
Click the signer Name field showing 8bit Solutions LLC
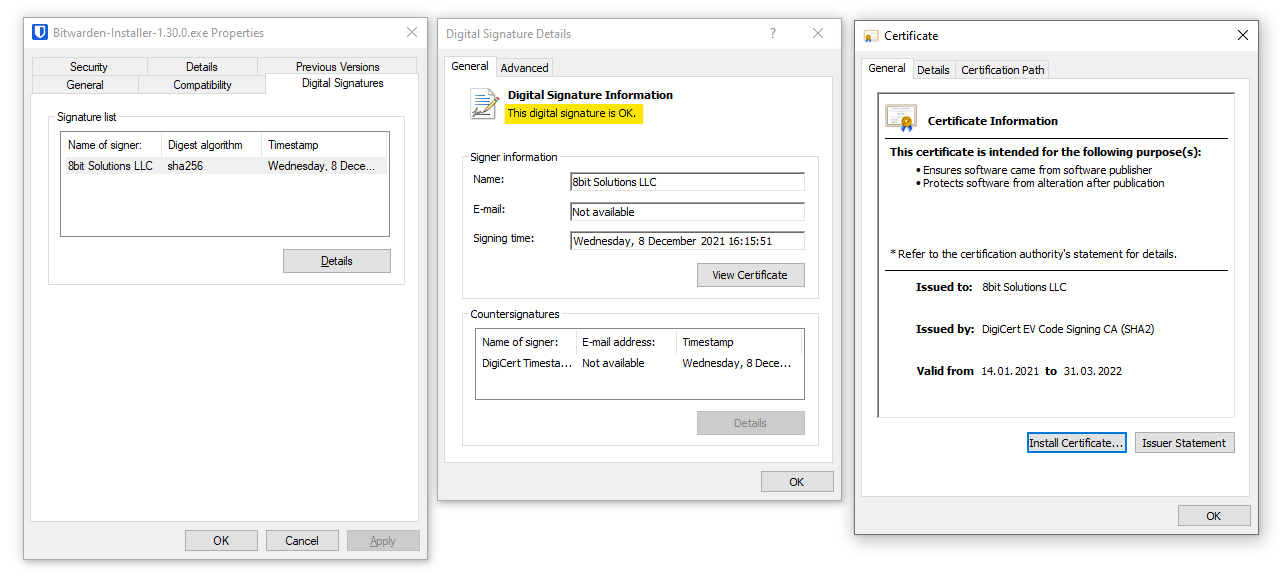coord(687,182)
